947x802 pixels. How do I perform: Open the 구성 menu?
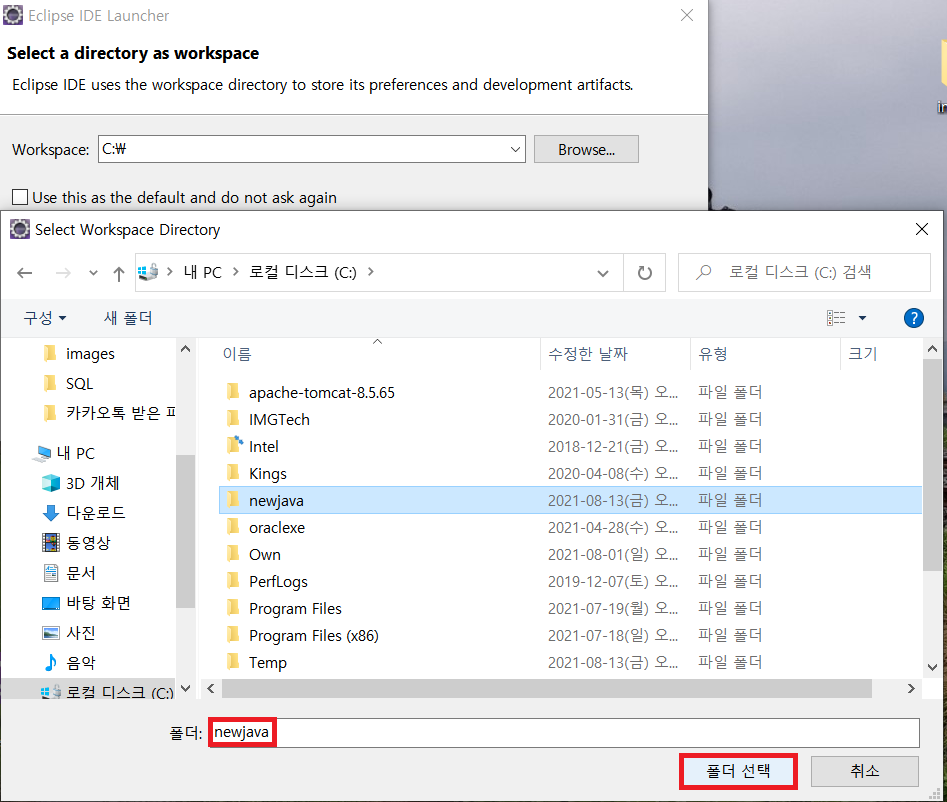[45, 318]
